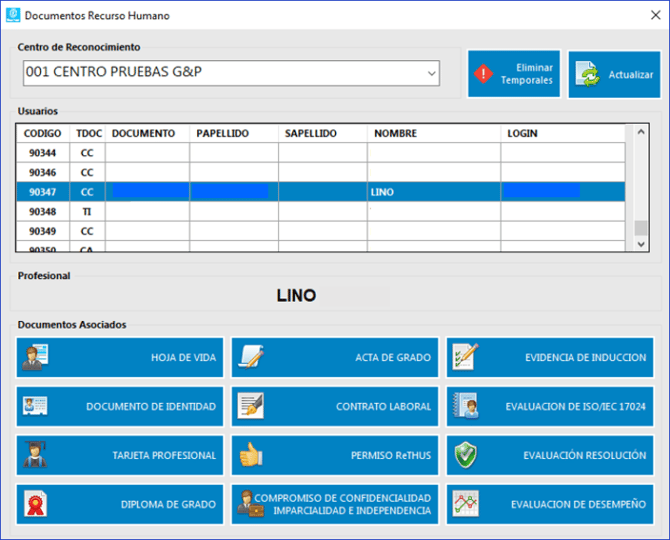Sort by the CODIGO column header
The image size is (670, 540).
click(x=43, y=133)
